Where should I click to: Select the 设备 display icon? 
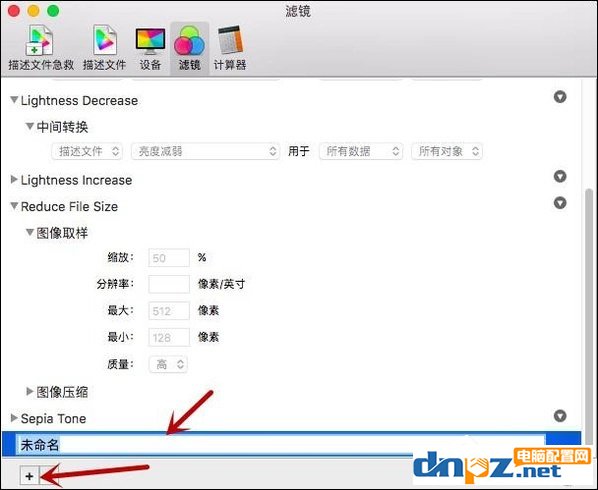[x=150, y=48]
